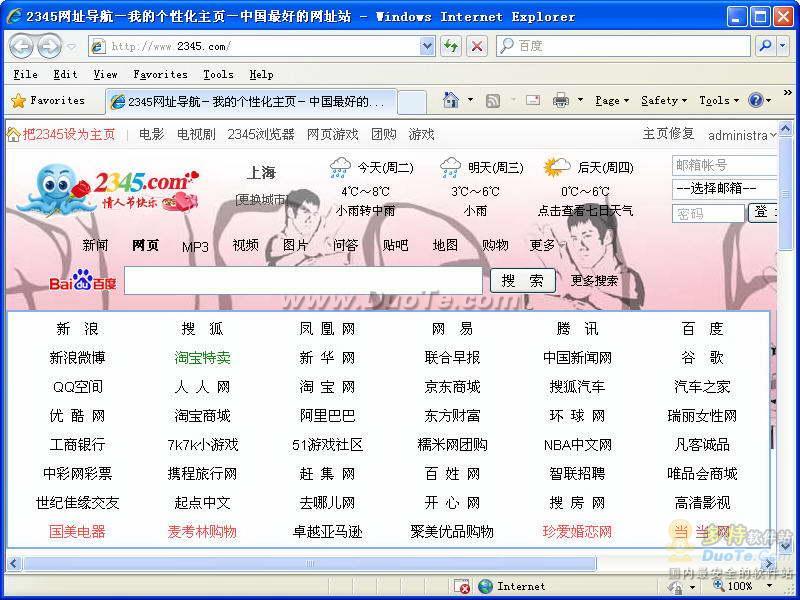
Task: Open the Safety dropdown menu
Action: (664, 101)
